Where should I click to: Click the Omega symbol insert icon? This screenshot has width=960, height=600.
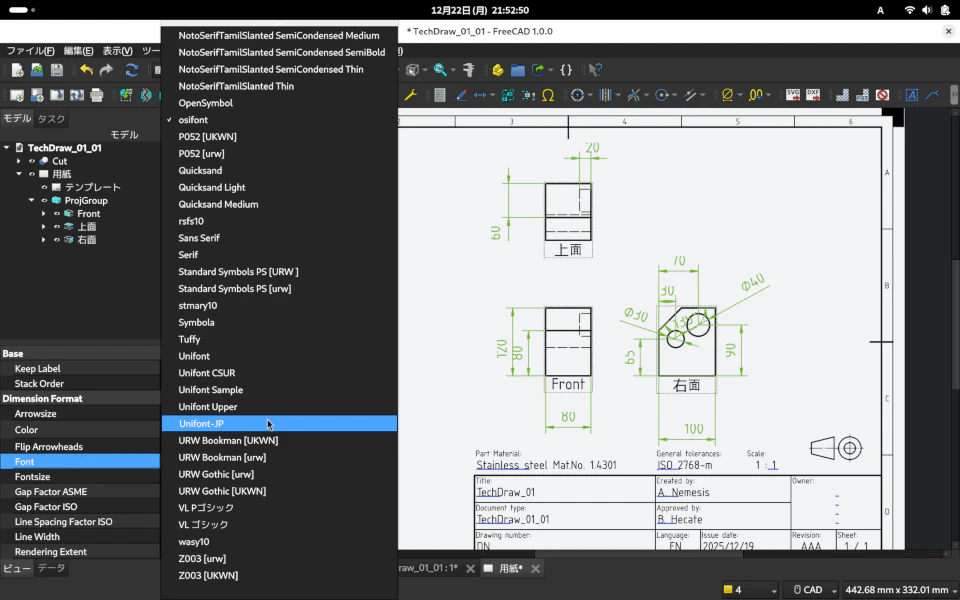tap(548, 95)
